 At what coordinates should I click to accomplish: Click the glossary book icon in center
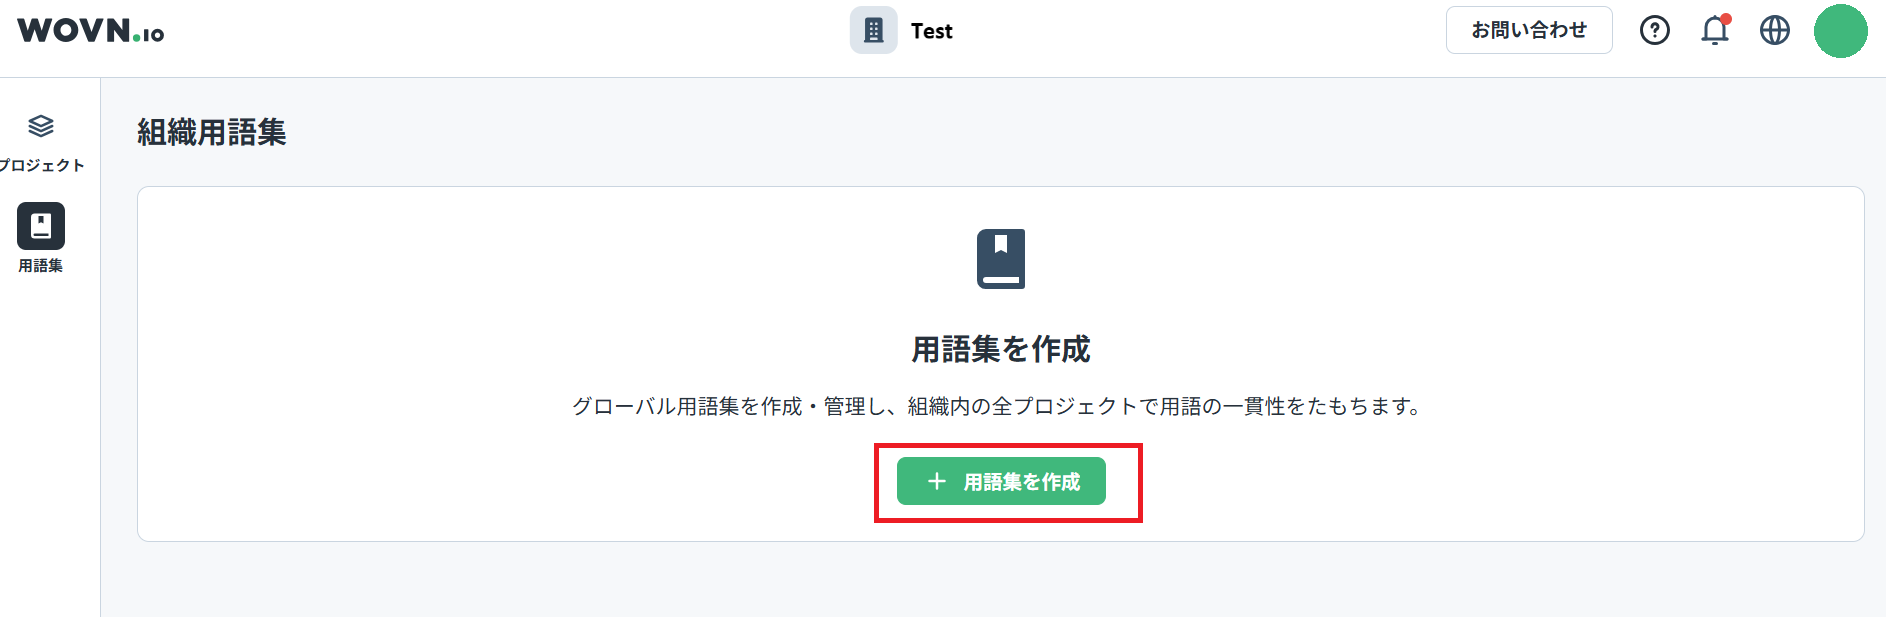click(1001, 257)
